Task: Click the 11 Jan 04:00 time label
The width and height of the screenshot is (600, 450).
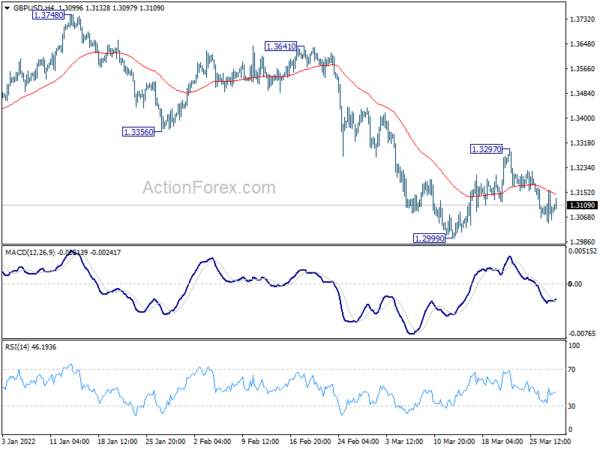Action: pyautogui.click(x=69, y=442)
